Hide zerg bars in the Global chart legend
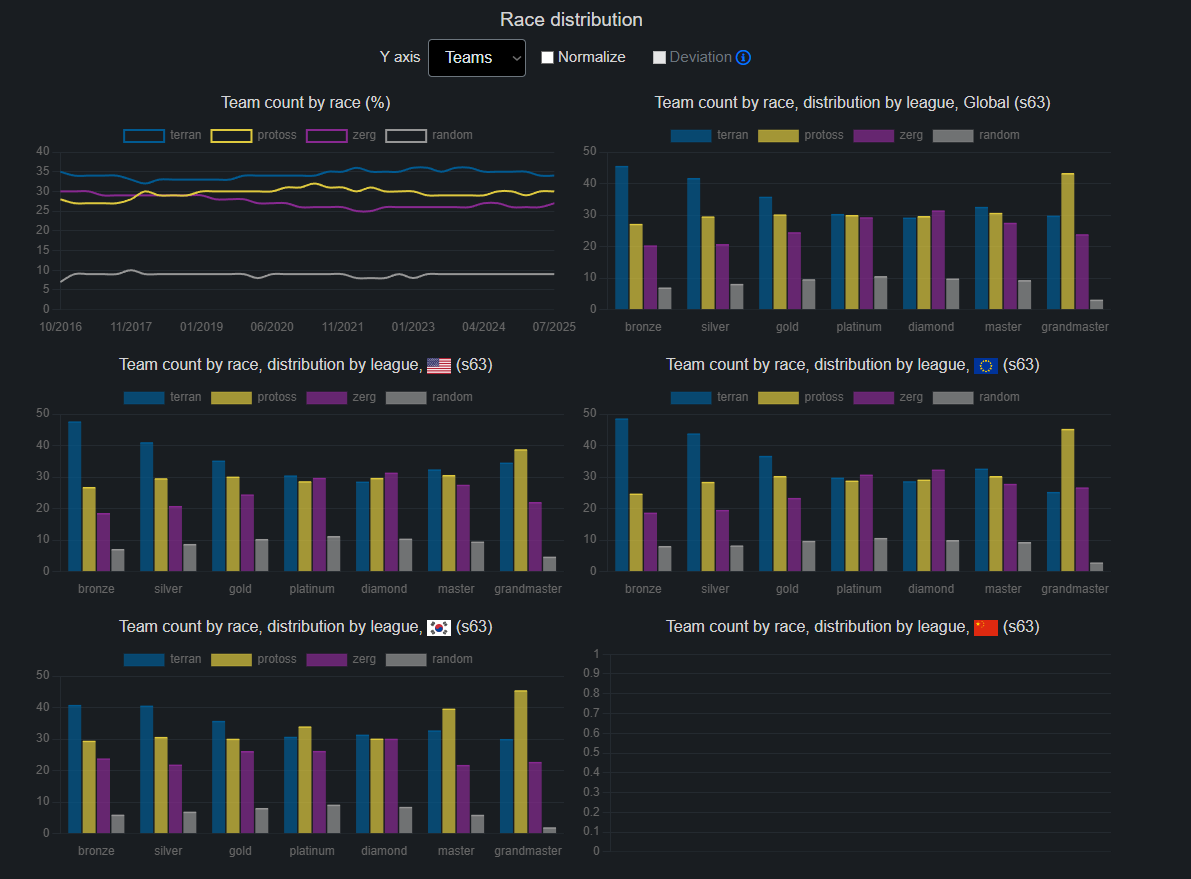This screenshot has width=1191, height=879. point(888,135)
